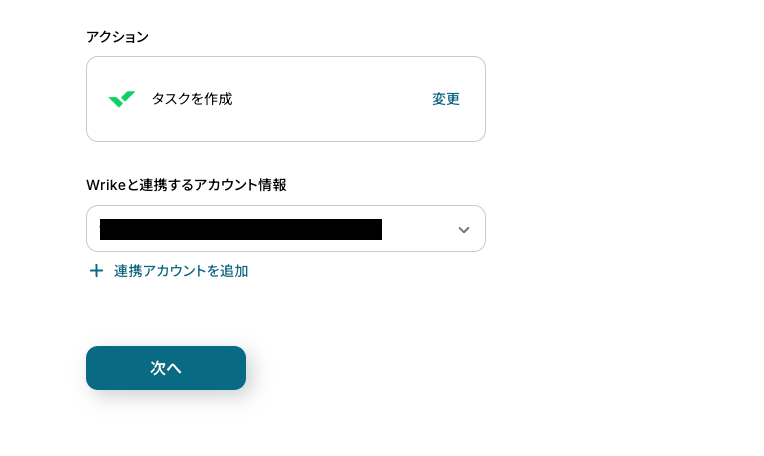Click the アクション section label
This screenshot has width=764, height=456.
coord(117,37)
